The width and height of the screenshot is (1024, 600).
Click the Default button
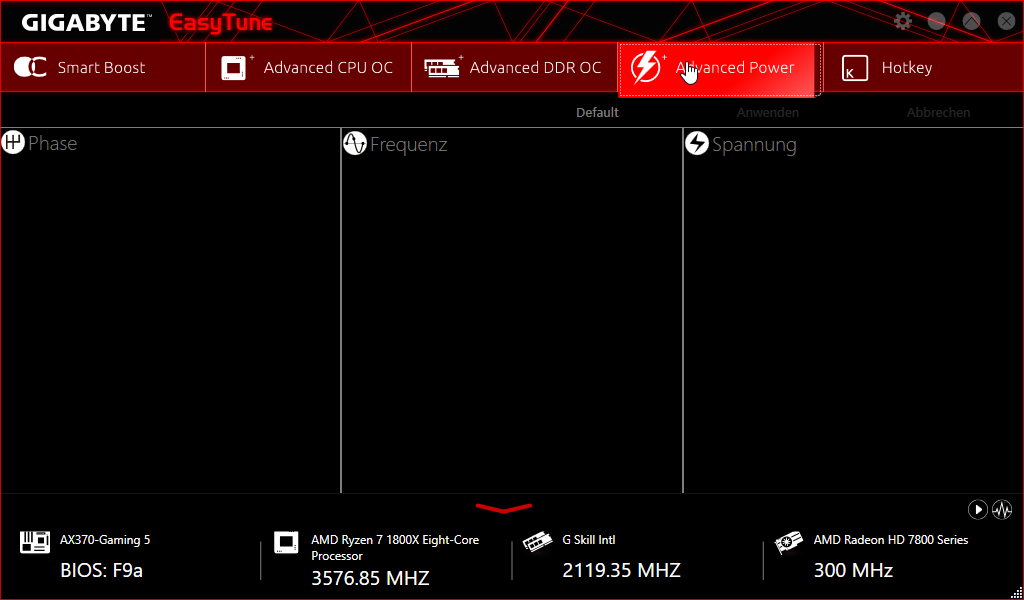click(x=597, y=112)
